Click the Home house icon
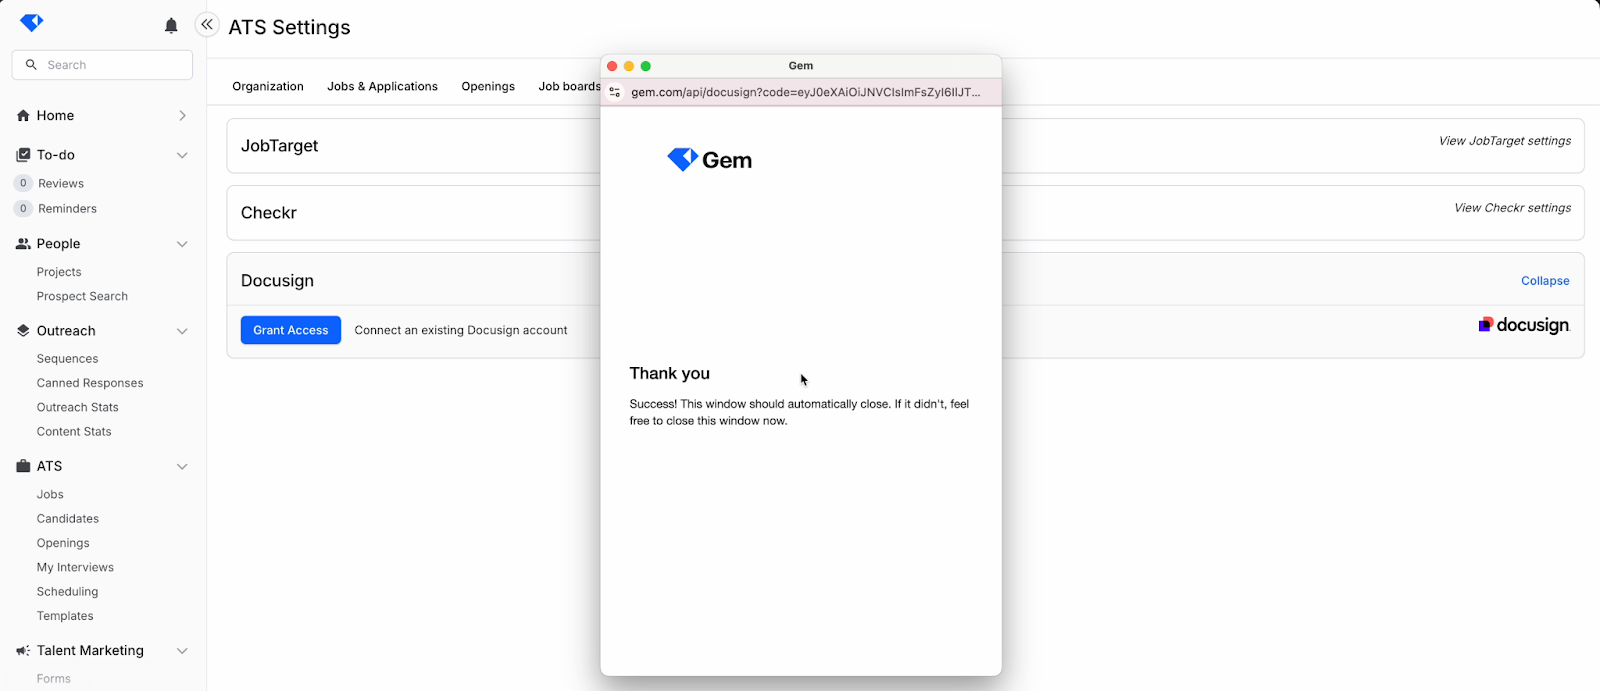The width and height of the screenshot is (1600, 691). (23, 116)
